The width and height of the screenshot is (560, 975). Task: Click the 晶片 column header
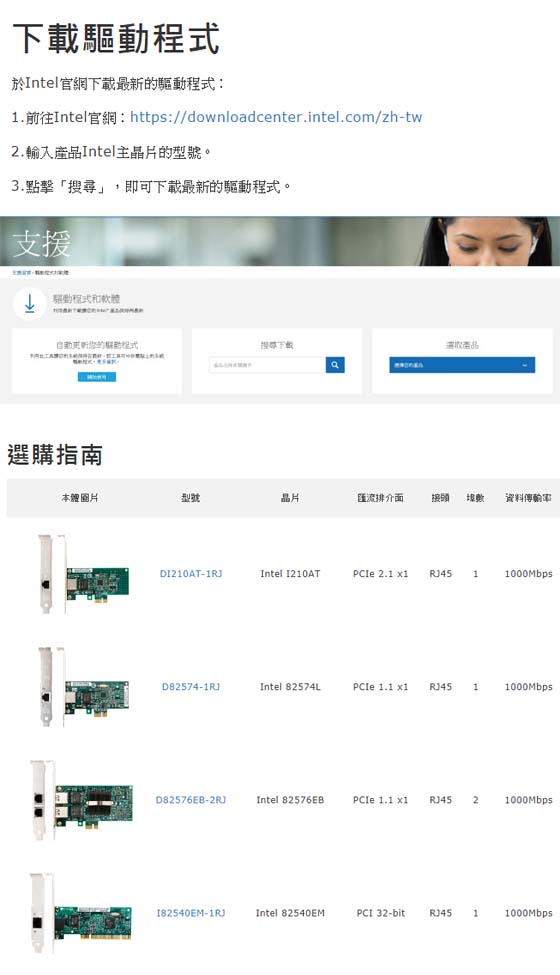290,497
